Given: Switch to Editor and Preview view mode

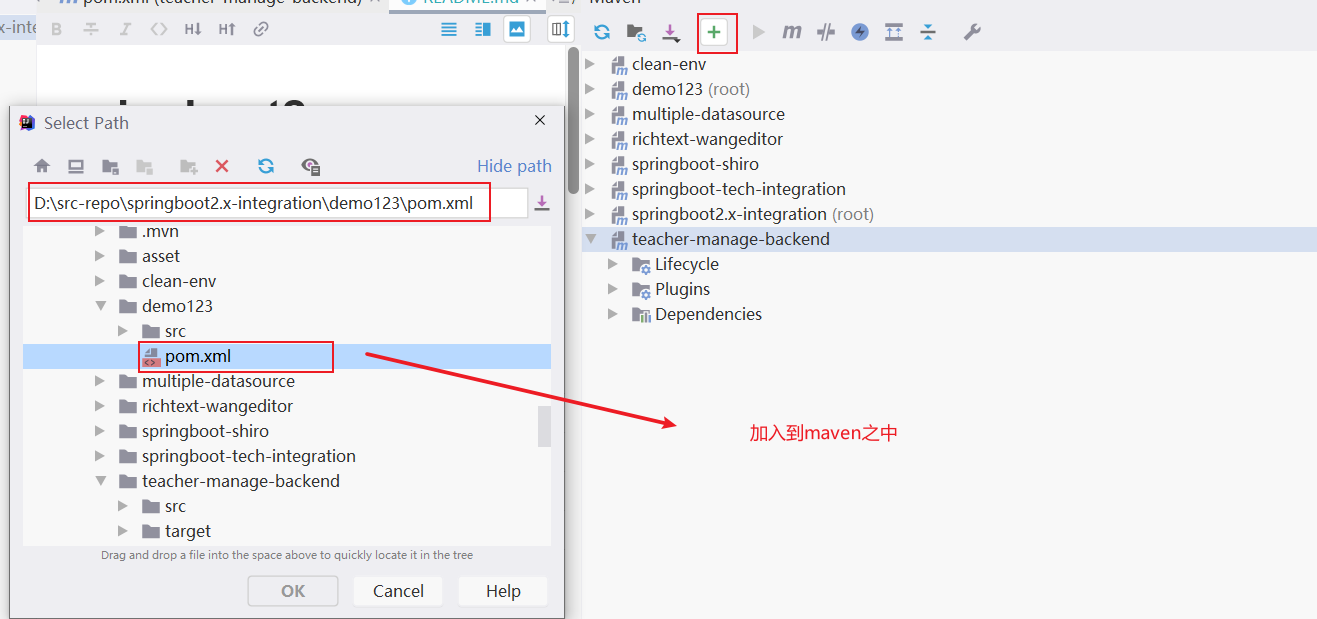Looking at the screenshot, I should pos(483,29).
